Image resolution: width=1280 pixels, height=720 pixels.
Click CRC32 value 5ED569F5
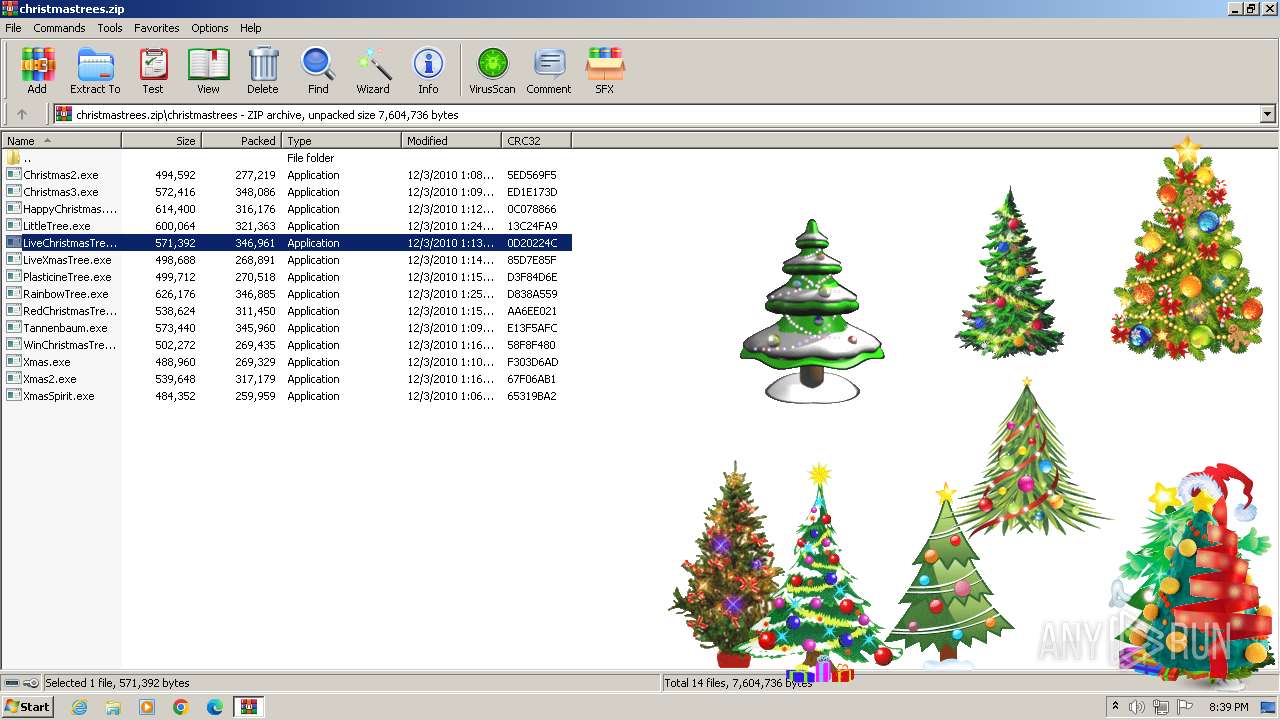pos(532,175)
